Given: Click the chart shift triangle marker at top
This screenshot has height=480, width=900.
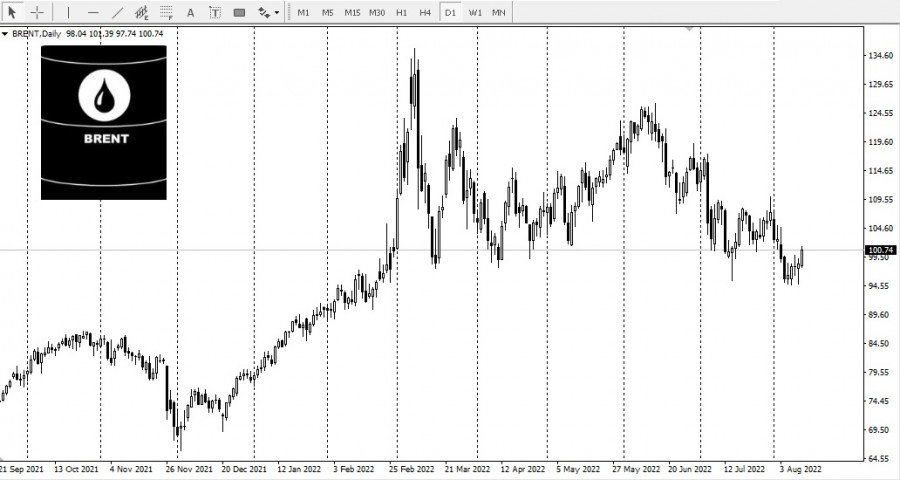Looking at the screenshot, I should (689, 28).
